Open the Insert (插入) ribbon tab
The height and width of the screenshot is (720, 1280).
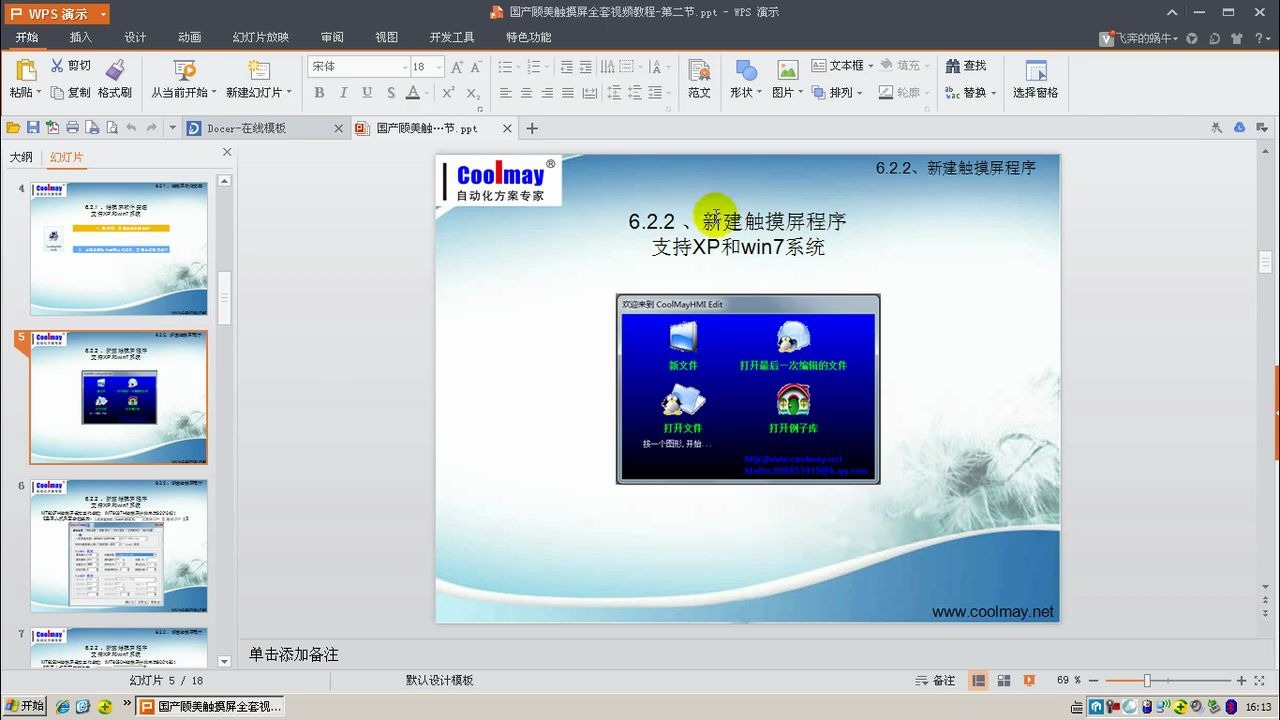click(x=81, y=37)
